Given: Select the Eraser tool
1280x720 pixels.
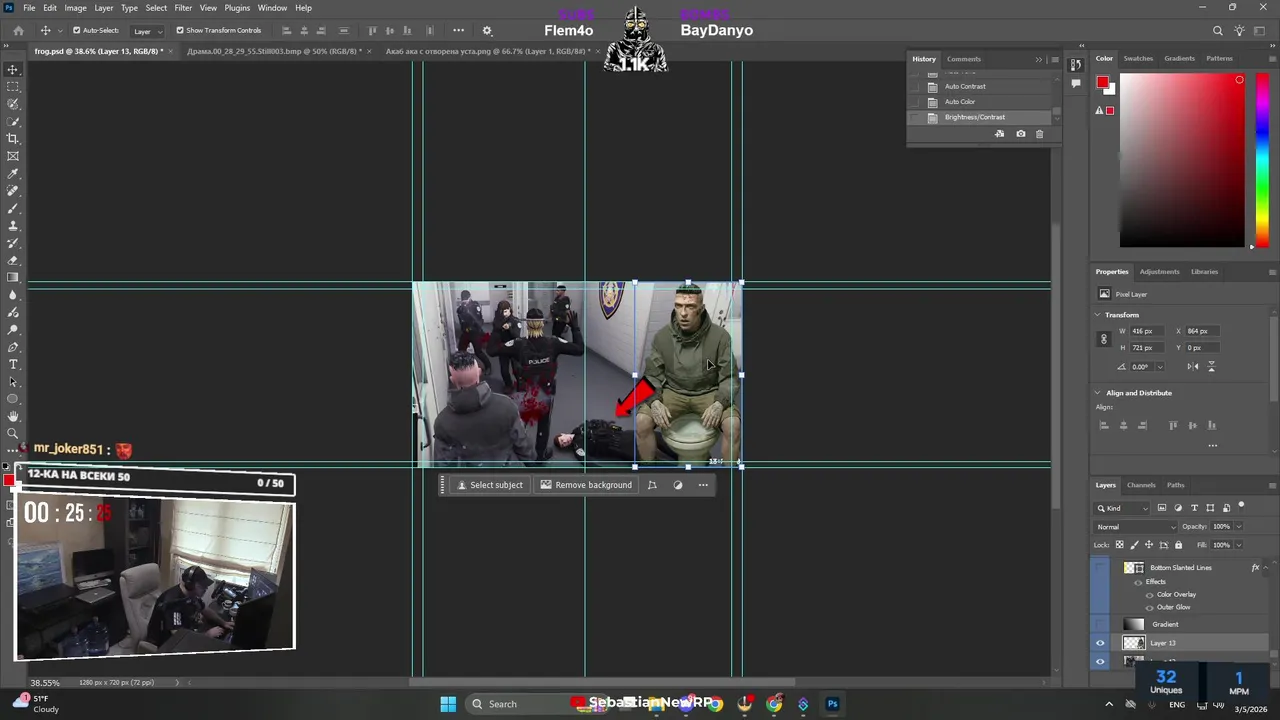Looking at the screenshot, I should point(13,260).
